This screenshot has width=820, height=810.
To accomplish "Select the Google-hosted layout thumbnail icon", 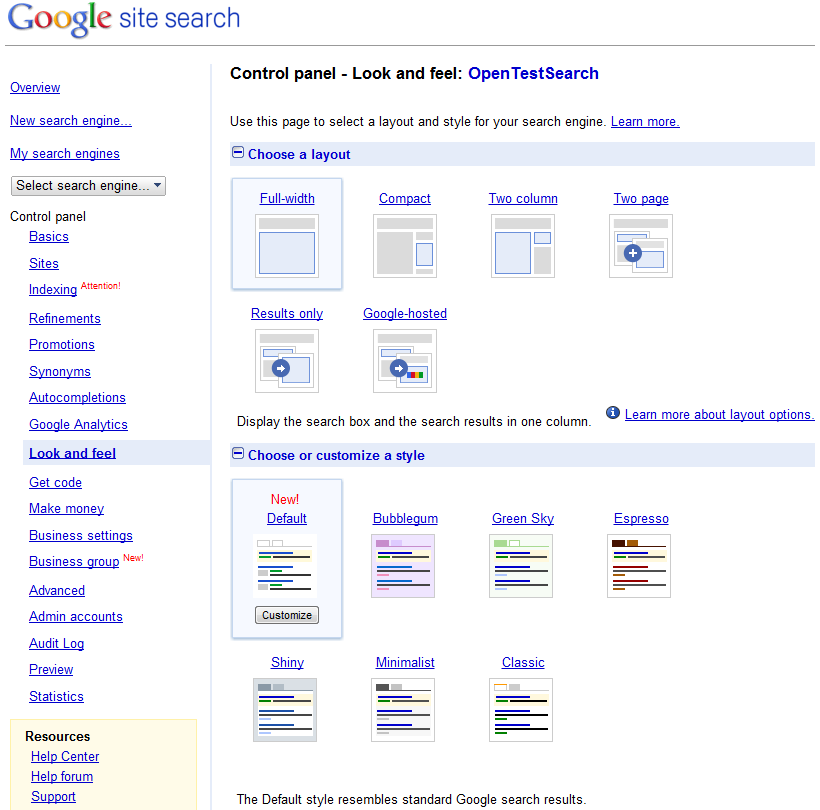I will [x=405, y=360].
